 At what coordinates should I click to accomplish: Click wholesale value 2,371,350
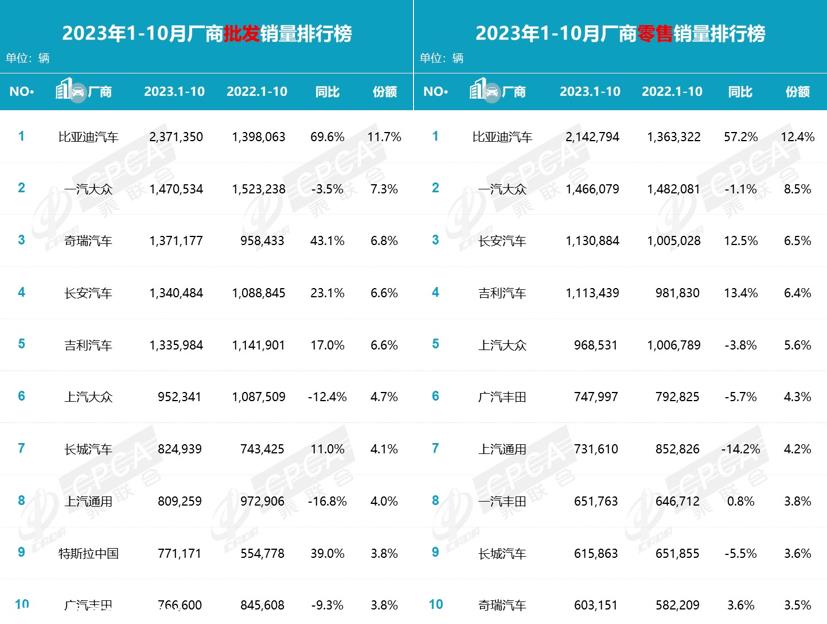(x=176, y=137)
